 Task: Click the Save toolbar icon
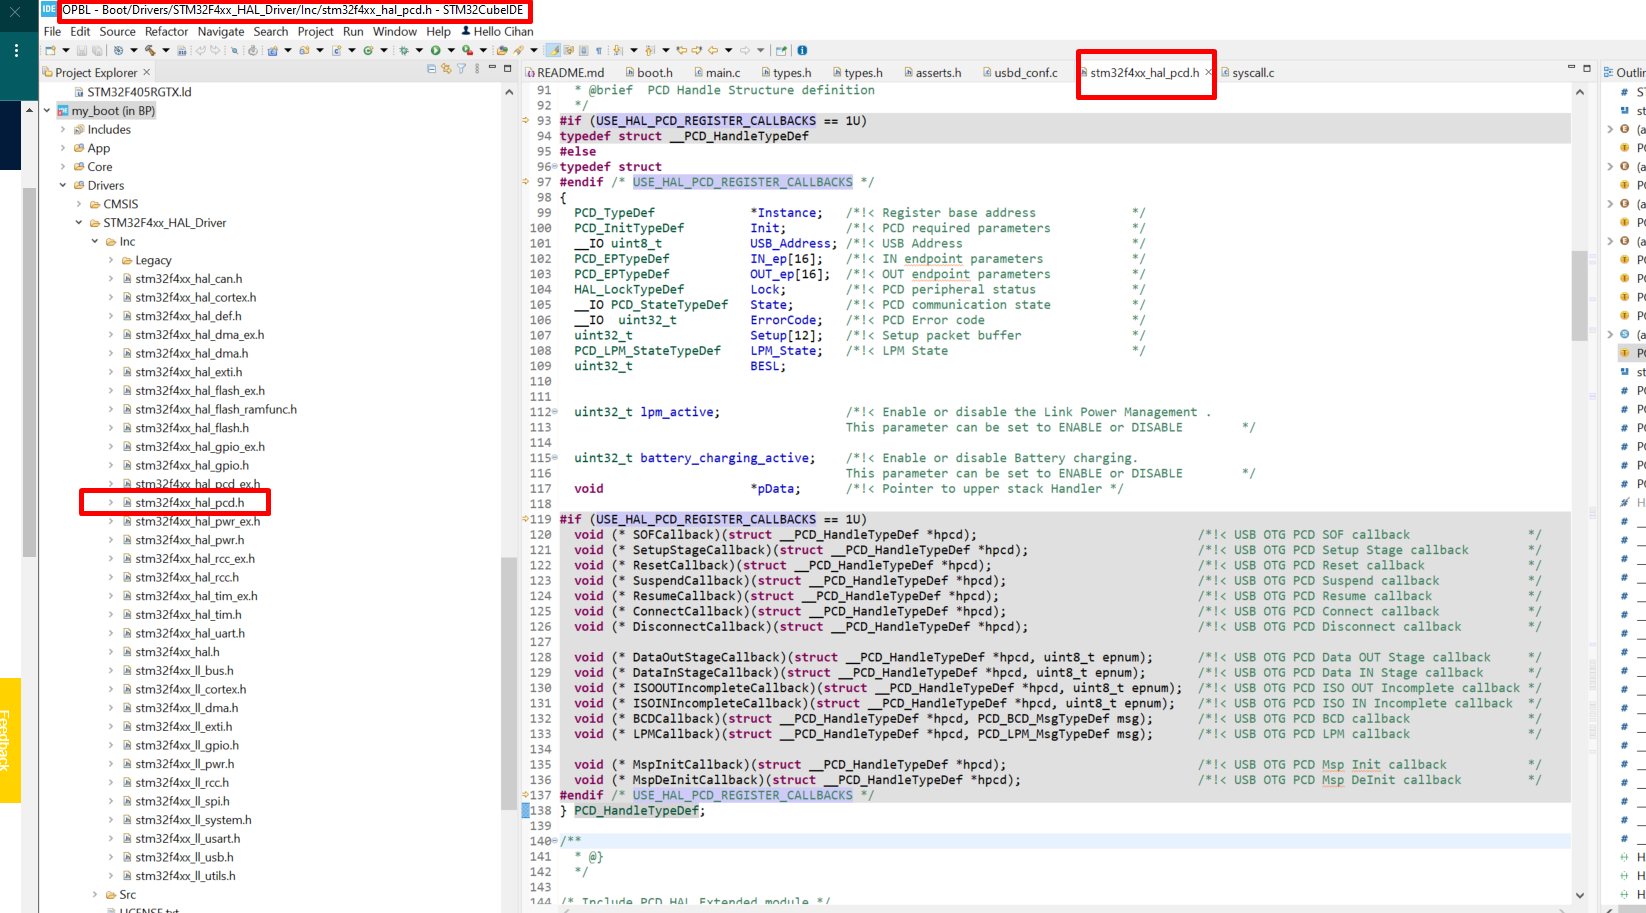pos(82,50)
